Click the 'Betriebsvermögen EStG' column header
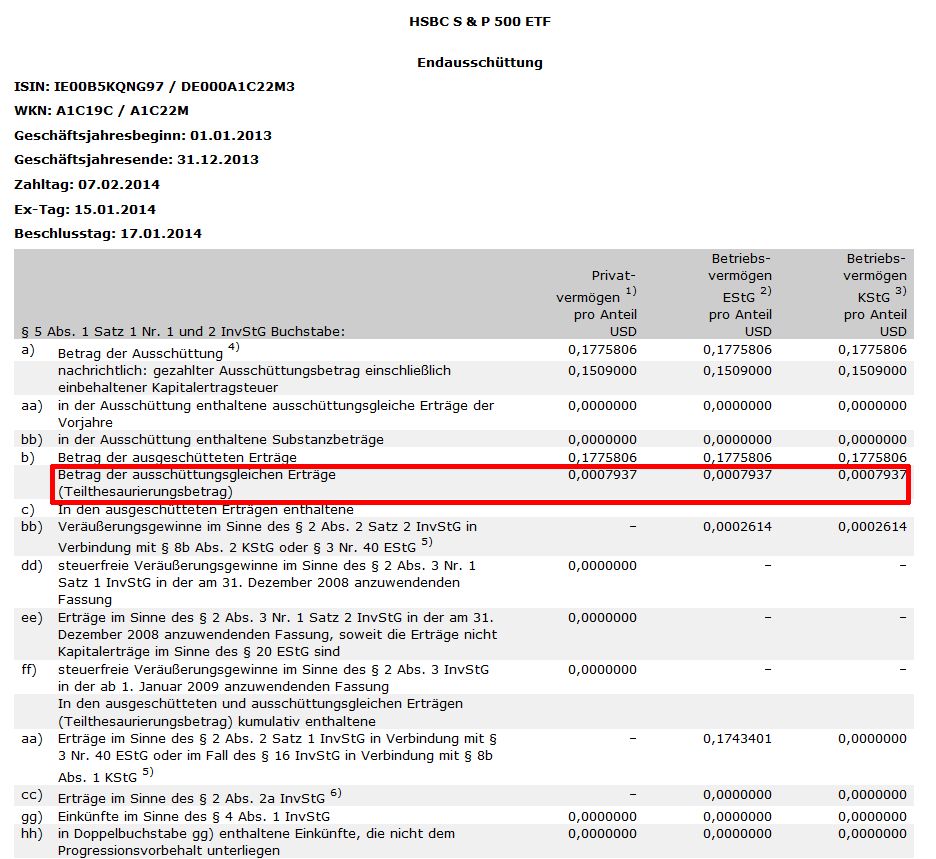The height and width of the screenshot is (859, 936). coord(740,295)
